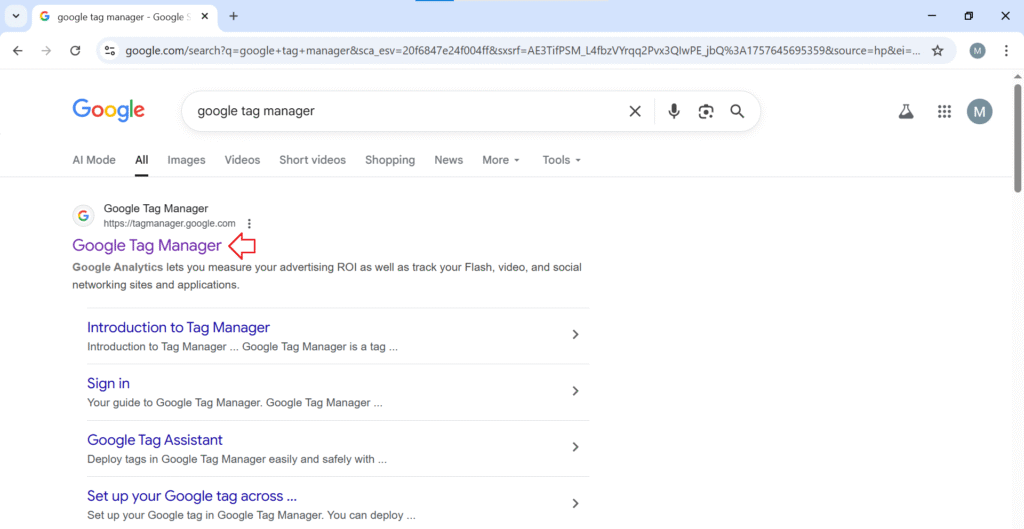Reload the current page
1024x529 pixels.
coord(75,51)
